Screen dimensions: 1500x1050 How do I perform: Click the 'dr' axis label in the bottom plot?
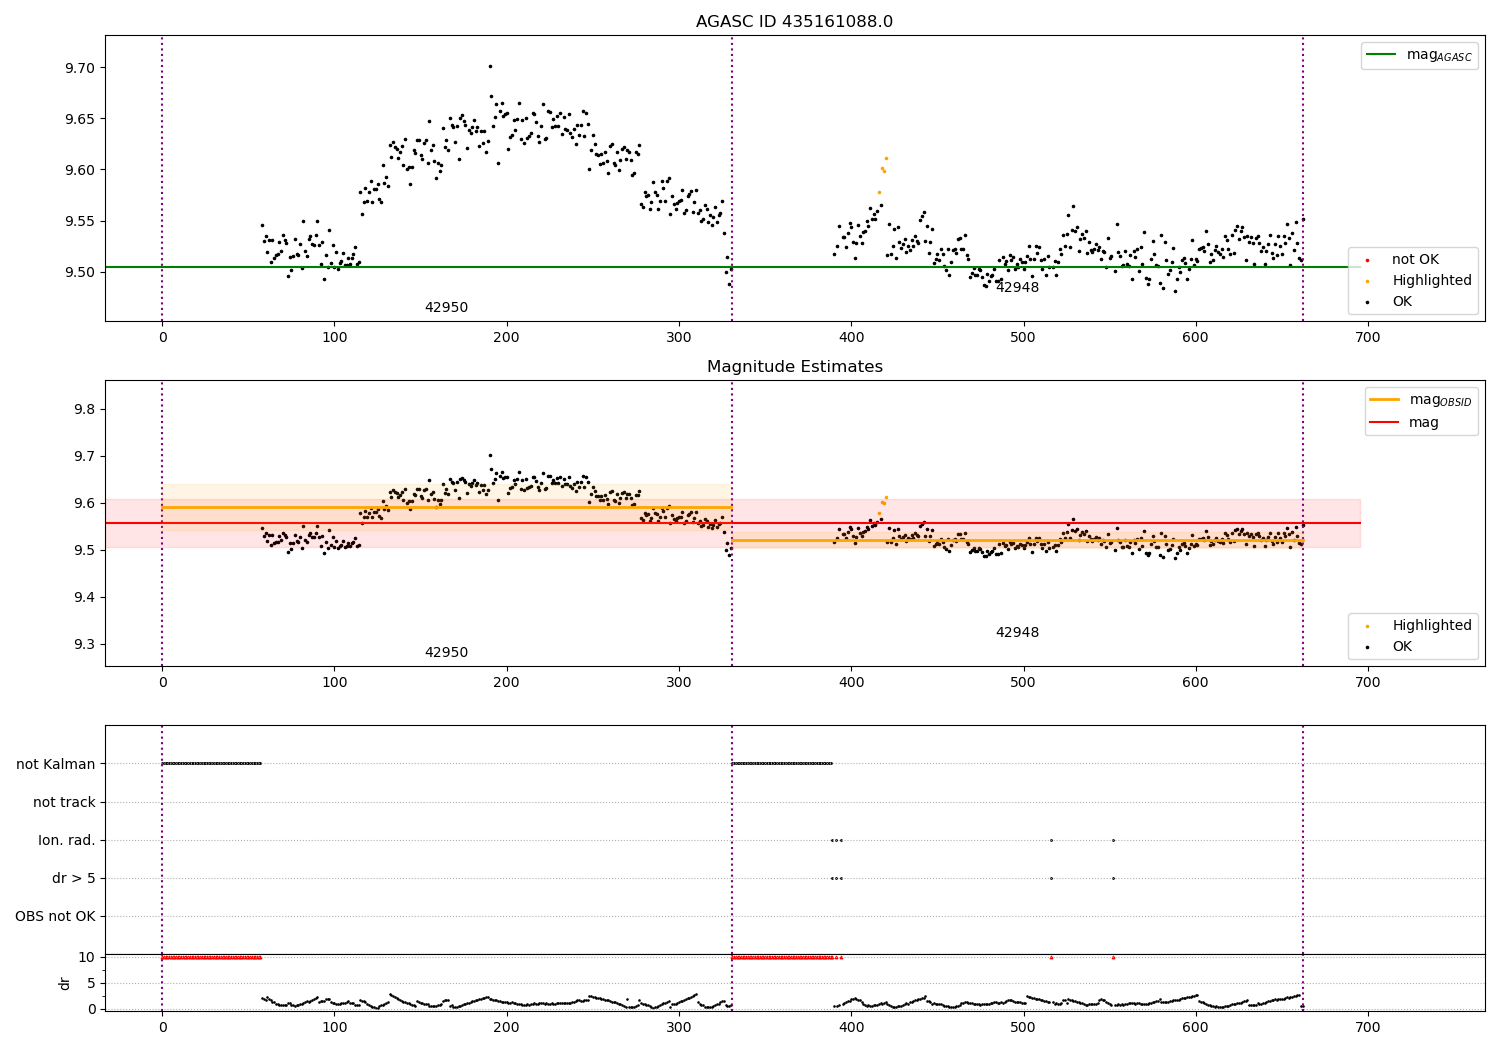click(65, 983)
